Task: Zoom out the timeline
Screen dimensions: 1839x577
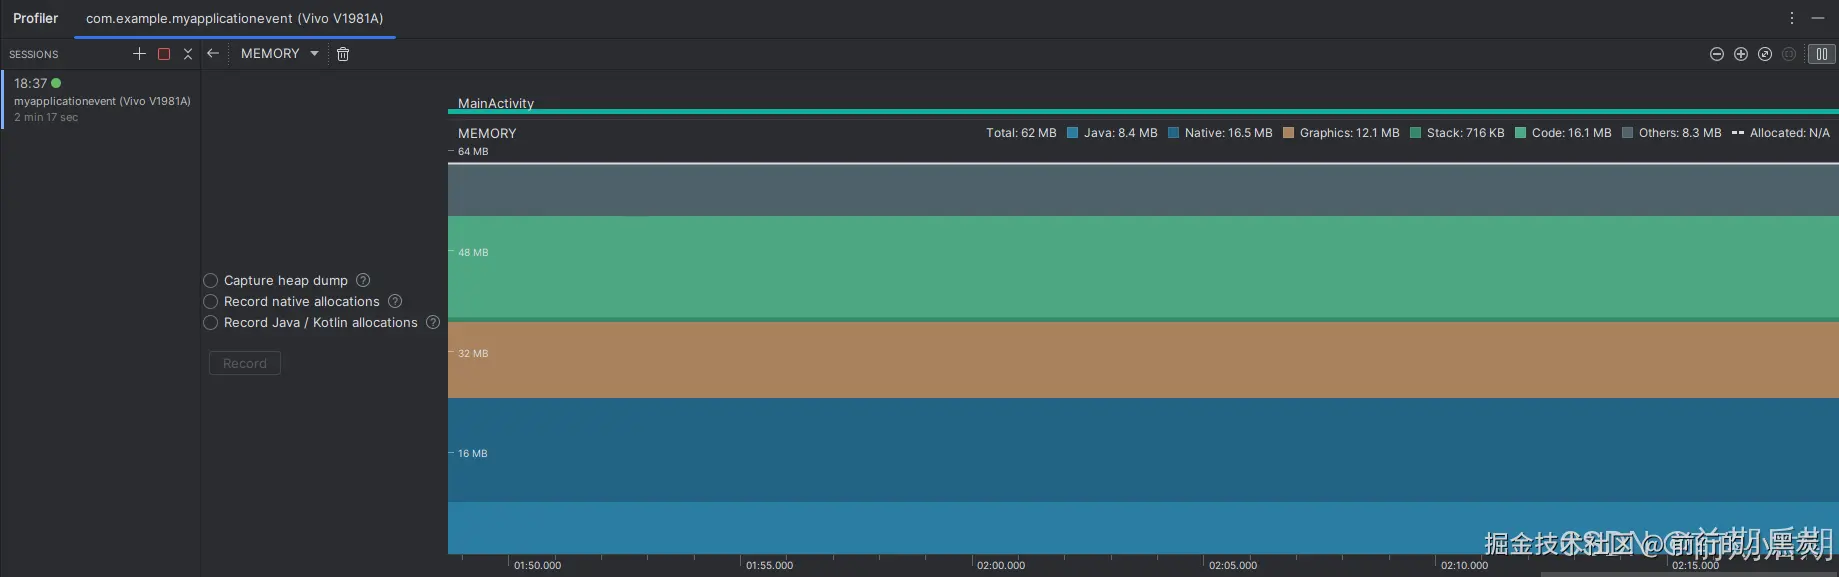Action: point(1717,54)
